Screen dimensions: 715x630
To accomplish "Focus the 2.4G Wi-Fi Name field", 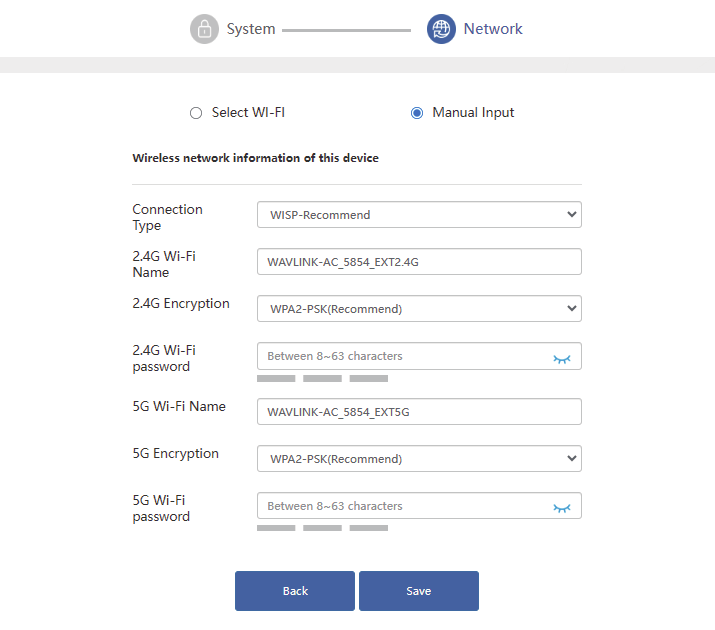I will click(419, 262).
